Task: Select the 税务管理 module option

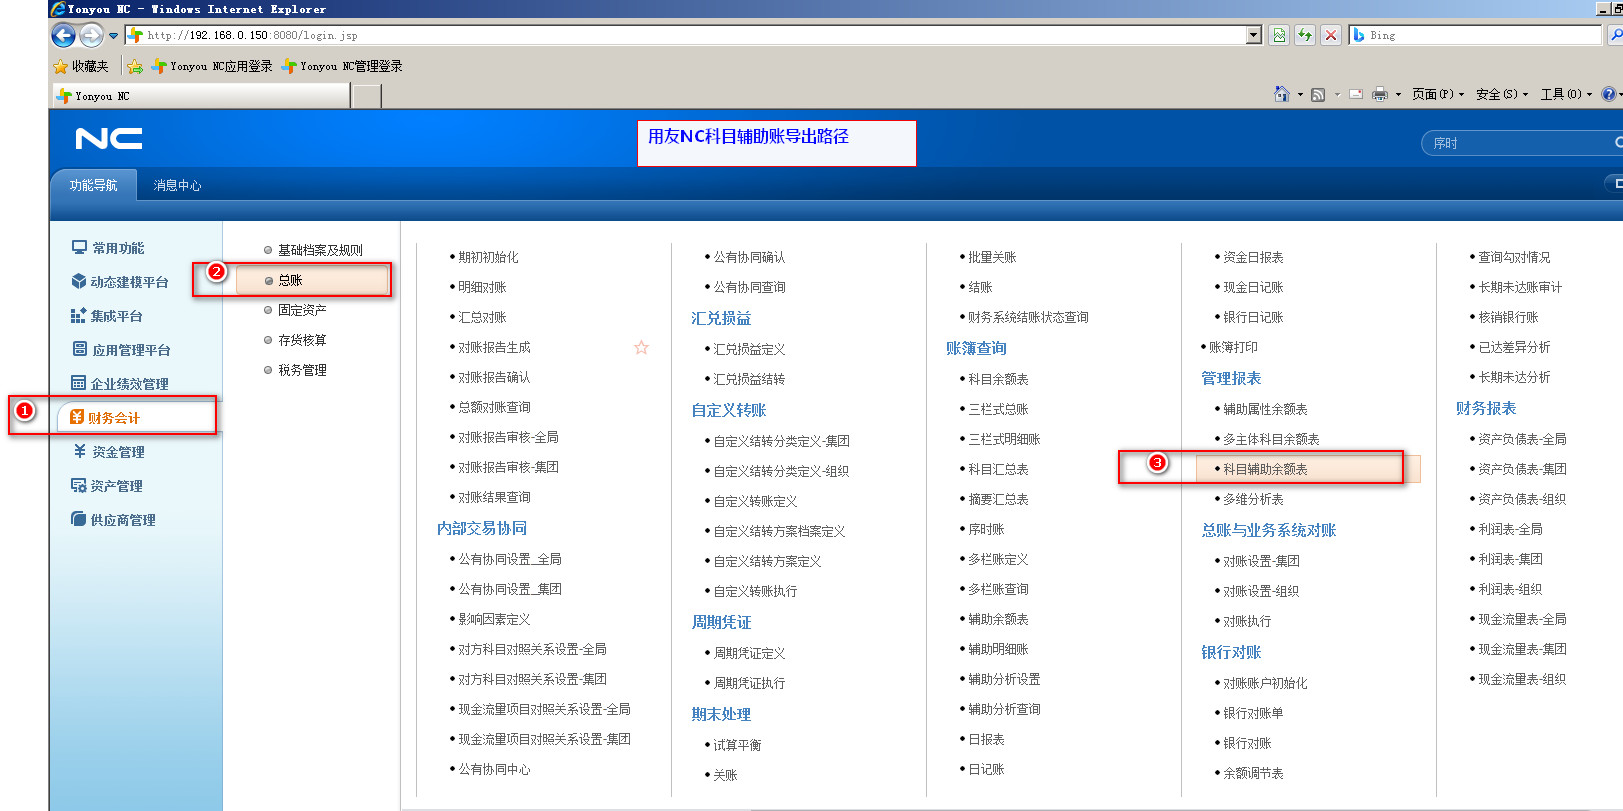Action: (x=301, y=370)
